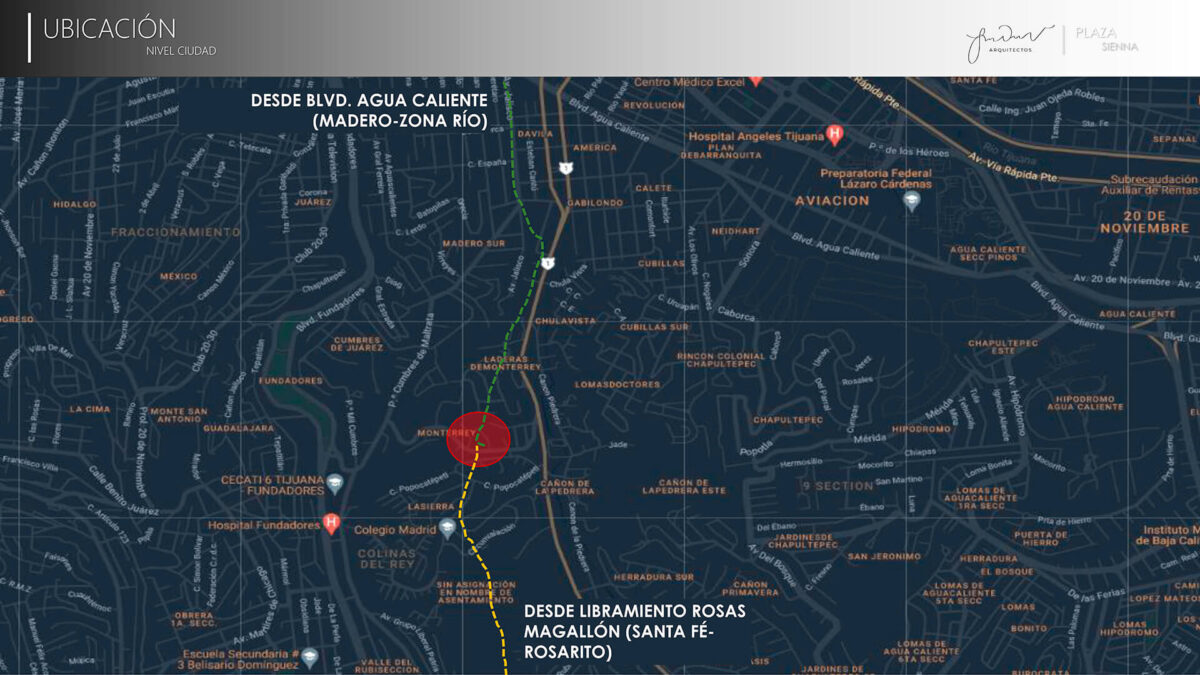Click the red circle site location marker
Image resolution: width=1200 pixels, height=675 pixels.
point(478,439)
